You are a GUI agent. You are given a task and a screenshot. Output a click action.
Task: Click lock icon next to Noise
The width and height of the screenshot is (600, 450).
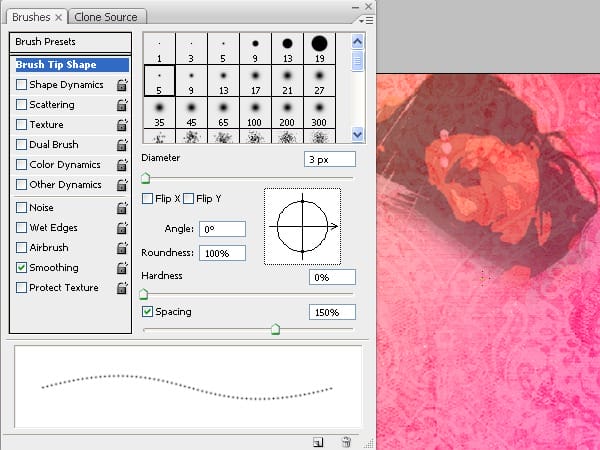[x=122, y=208]
